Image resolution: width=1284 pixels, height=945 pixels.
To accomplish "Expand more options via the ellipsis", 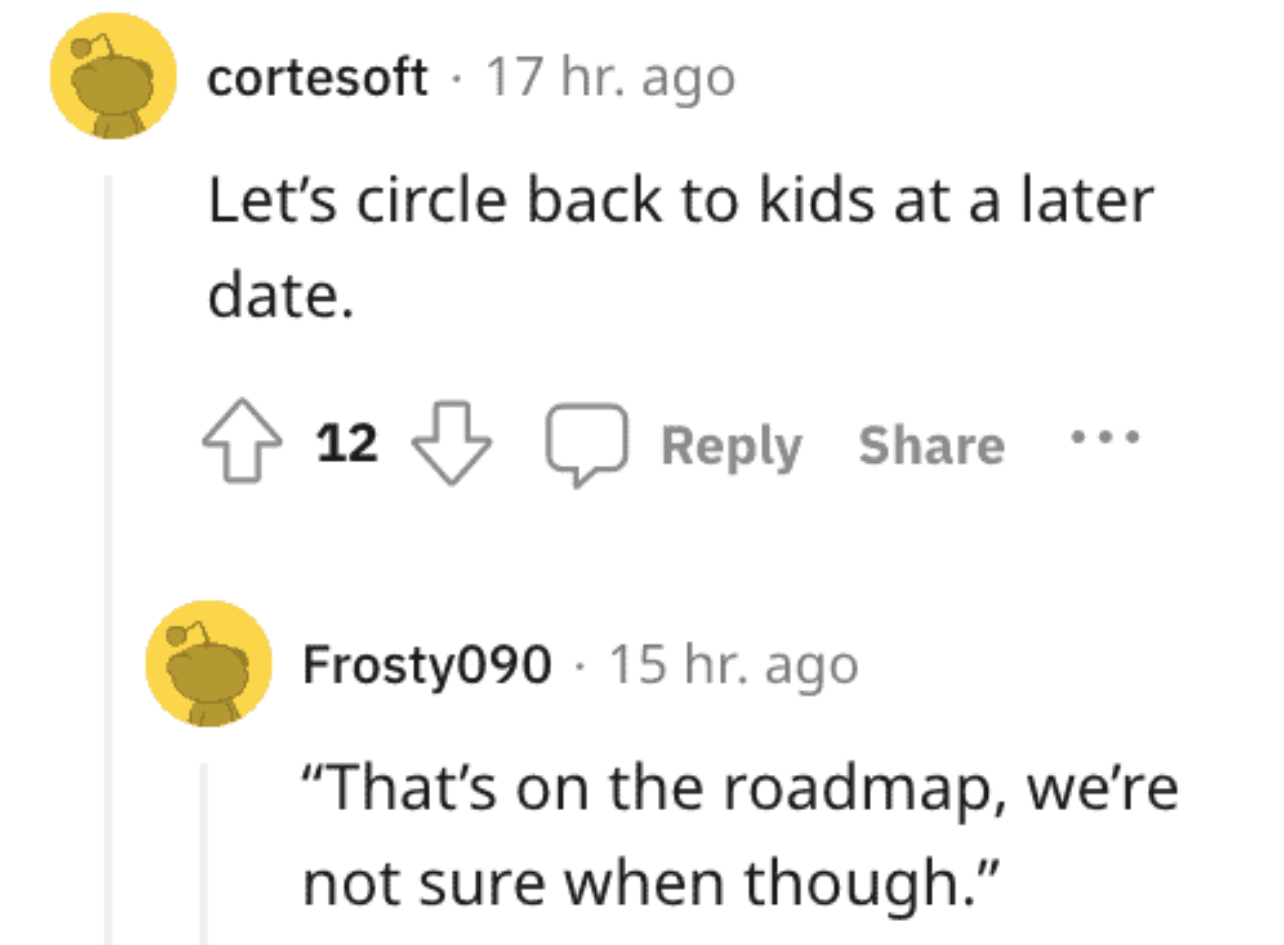I will [x=1105, y=440].
